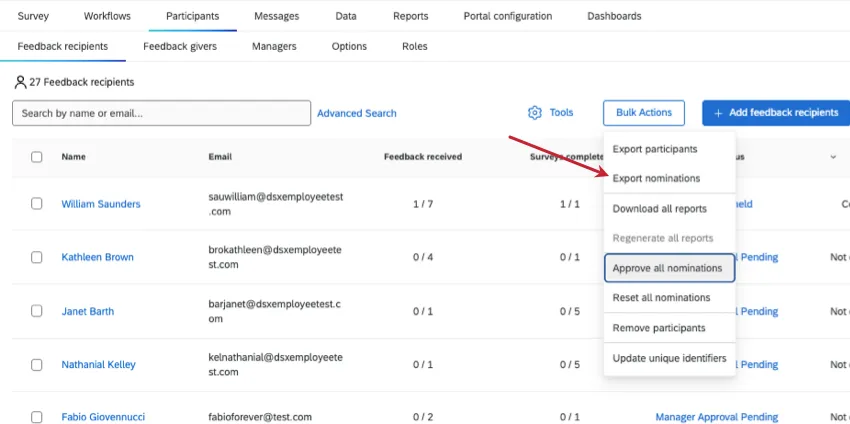Click email fabioforever@test.com

(260, 417)
